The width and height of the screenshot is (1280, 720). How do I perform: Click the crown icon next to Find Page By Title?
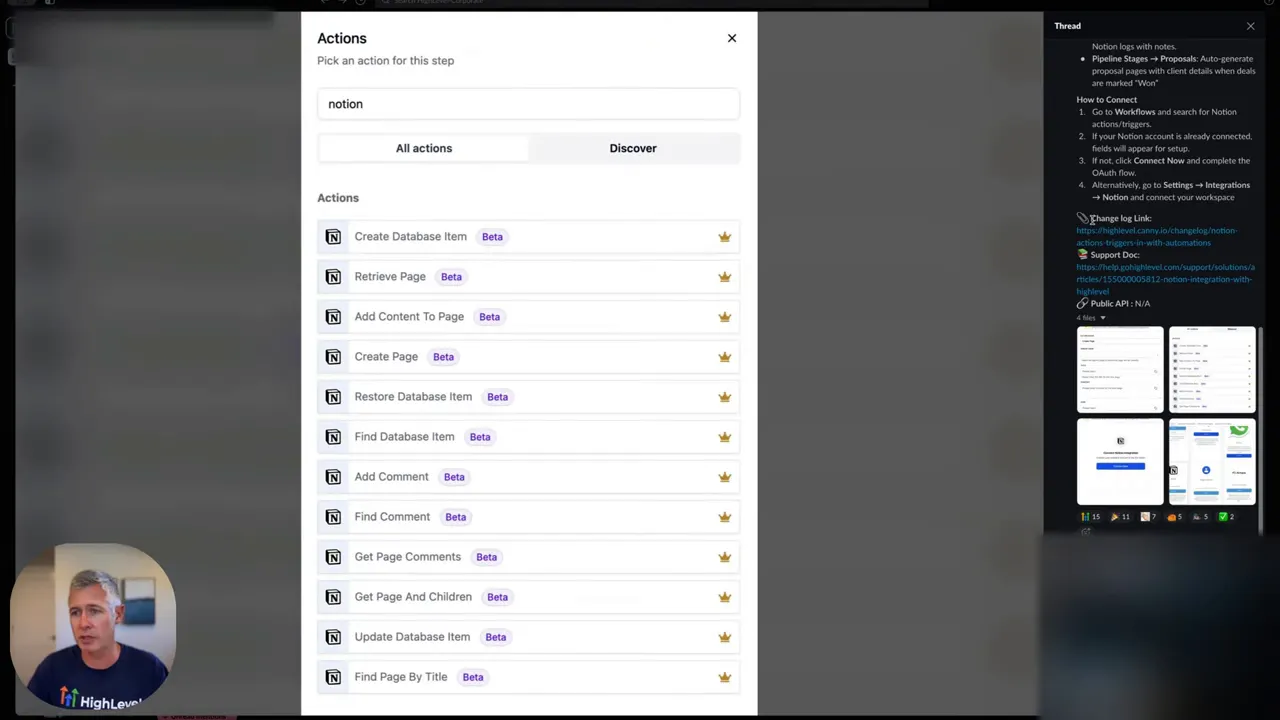click(x=724, y=676)
